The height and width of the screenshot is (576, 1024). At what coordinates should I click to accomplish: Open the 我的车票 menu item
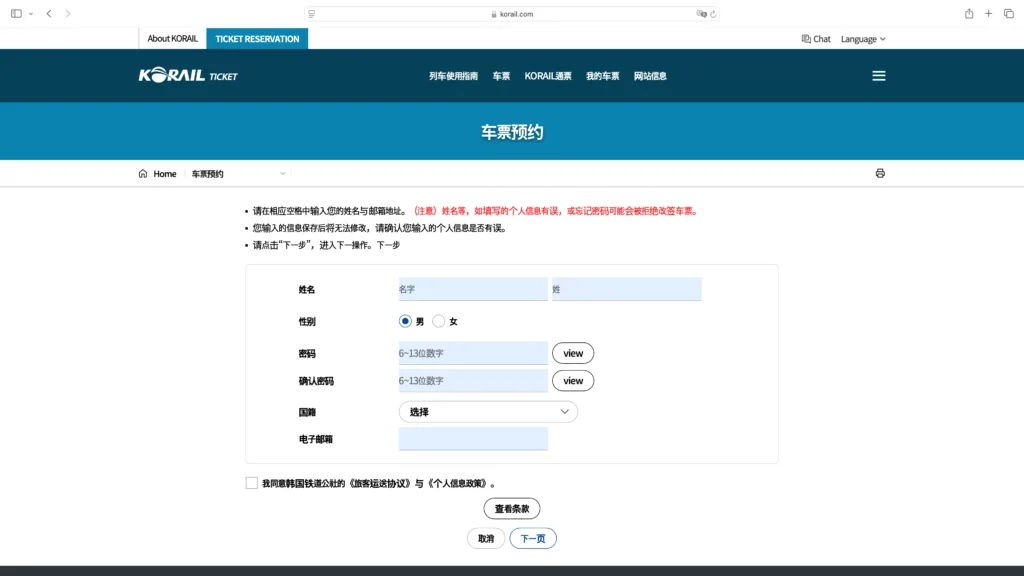[602, 76]
